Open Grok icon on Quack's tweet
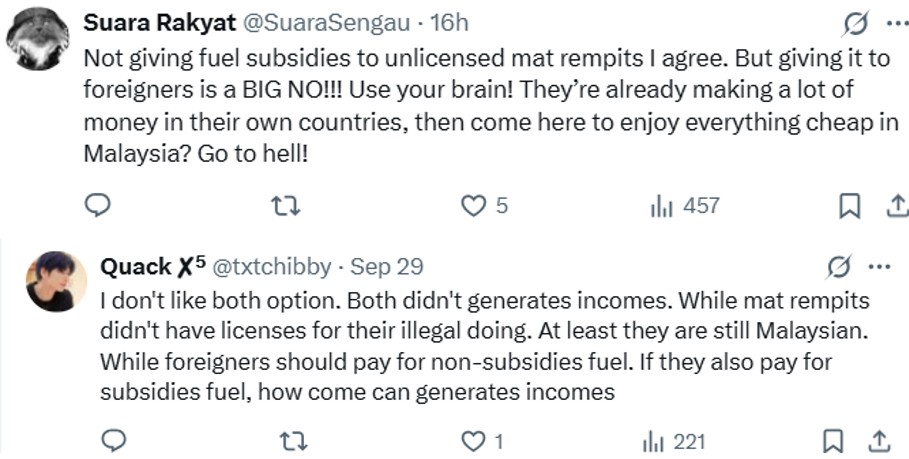 click(x=838, y=266)
